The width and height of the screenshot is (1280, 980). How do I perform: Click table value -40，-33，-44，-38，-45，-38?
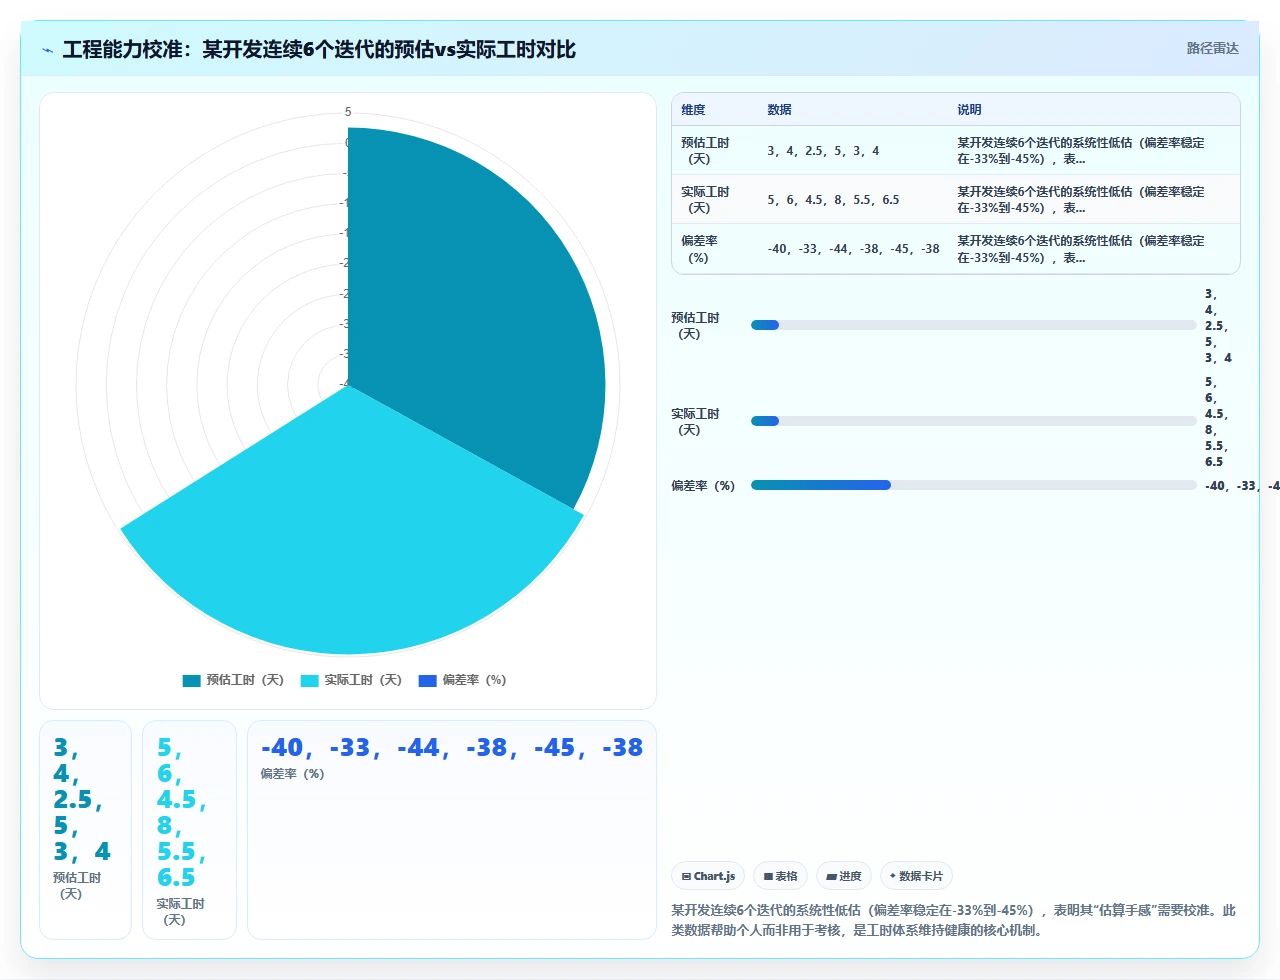pos(853,249)
